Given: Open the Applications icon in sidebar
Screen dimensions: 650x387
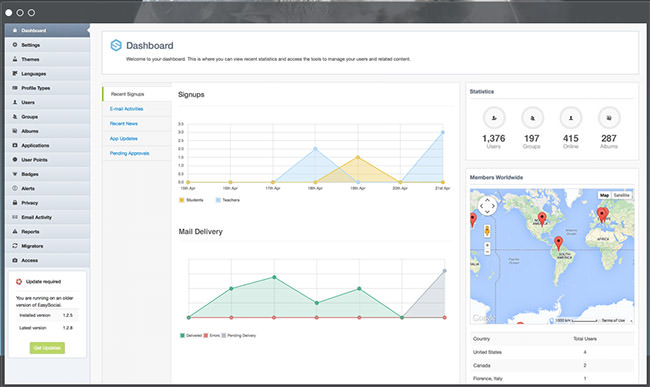Looking at the screenshot, I should (15, 145).
